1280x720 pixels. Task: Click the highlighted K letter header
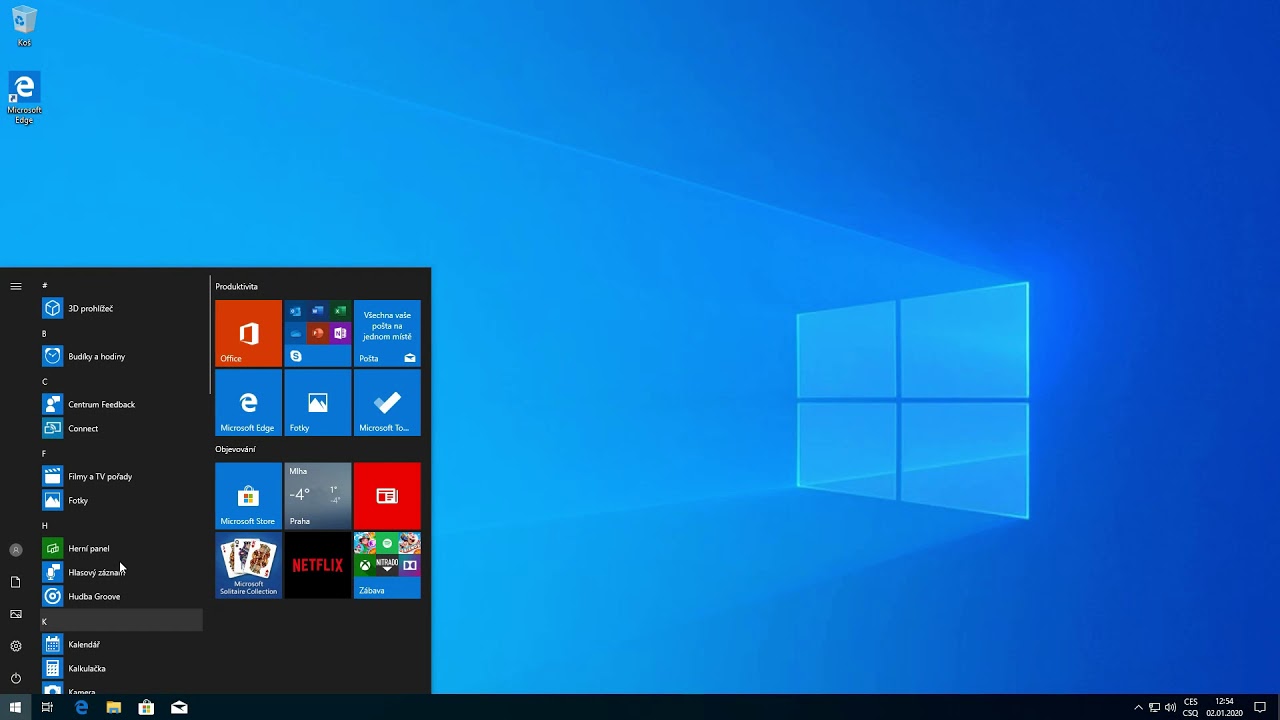121,621
